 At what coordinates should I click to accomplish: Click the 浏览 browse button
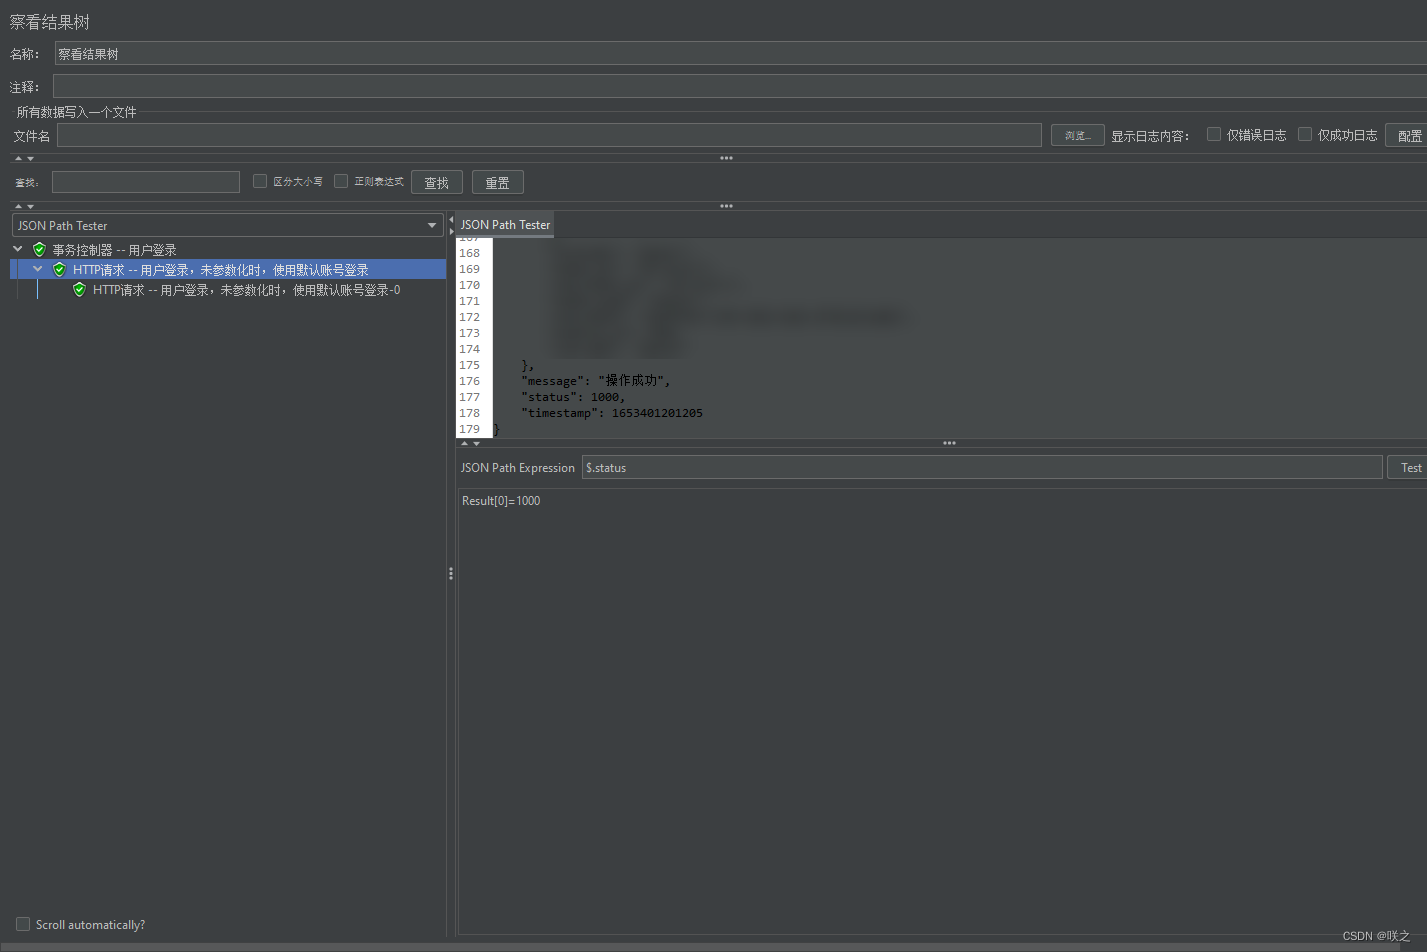1078,135
